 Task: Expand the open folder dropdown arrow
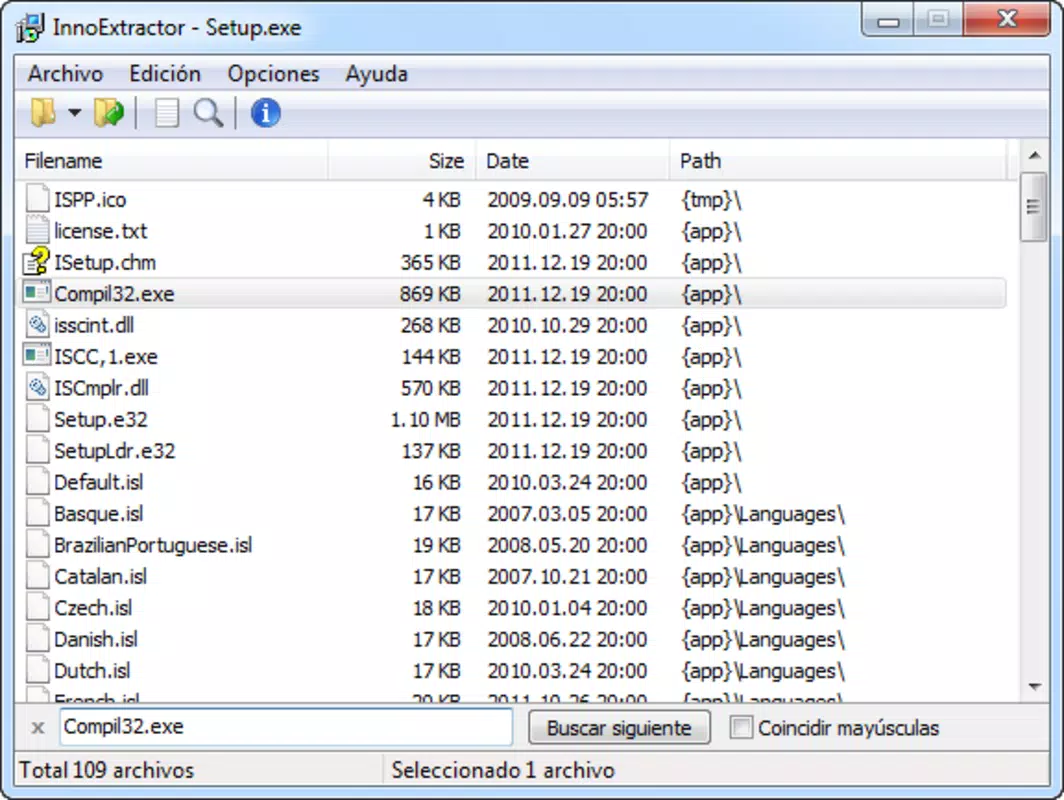pos(74,113)
